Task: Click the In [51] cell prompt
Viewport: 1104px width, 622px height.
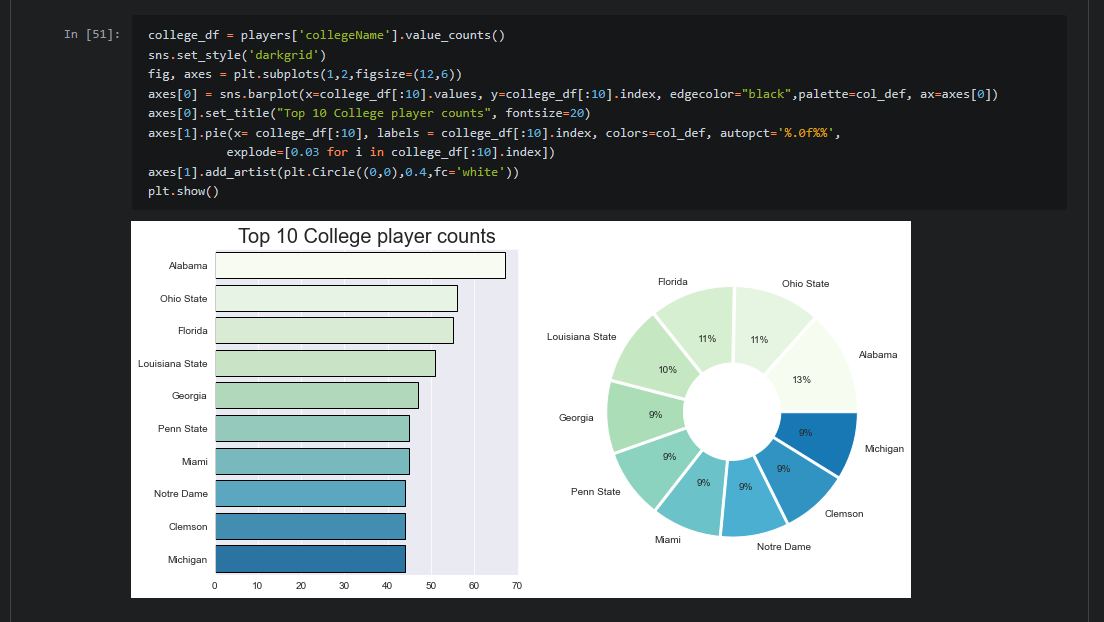Action: coord(92,35)
